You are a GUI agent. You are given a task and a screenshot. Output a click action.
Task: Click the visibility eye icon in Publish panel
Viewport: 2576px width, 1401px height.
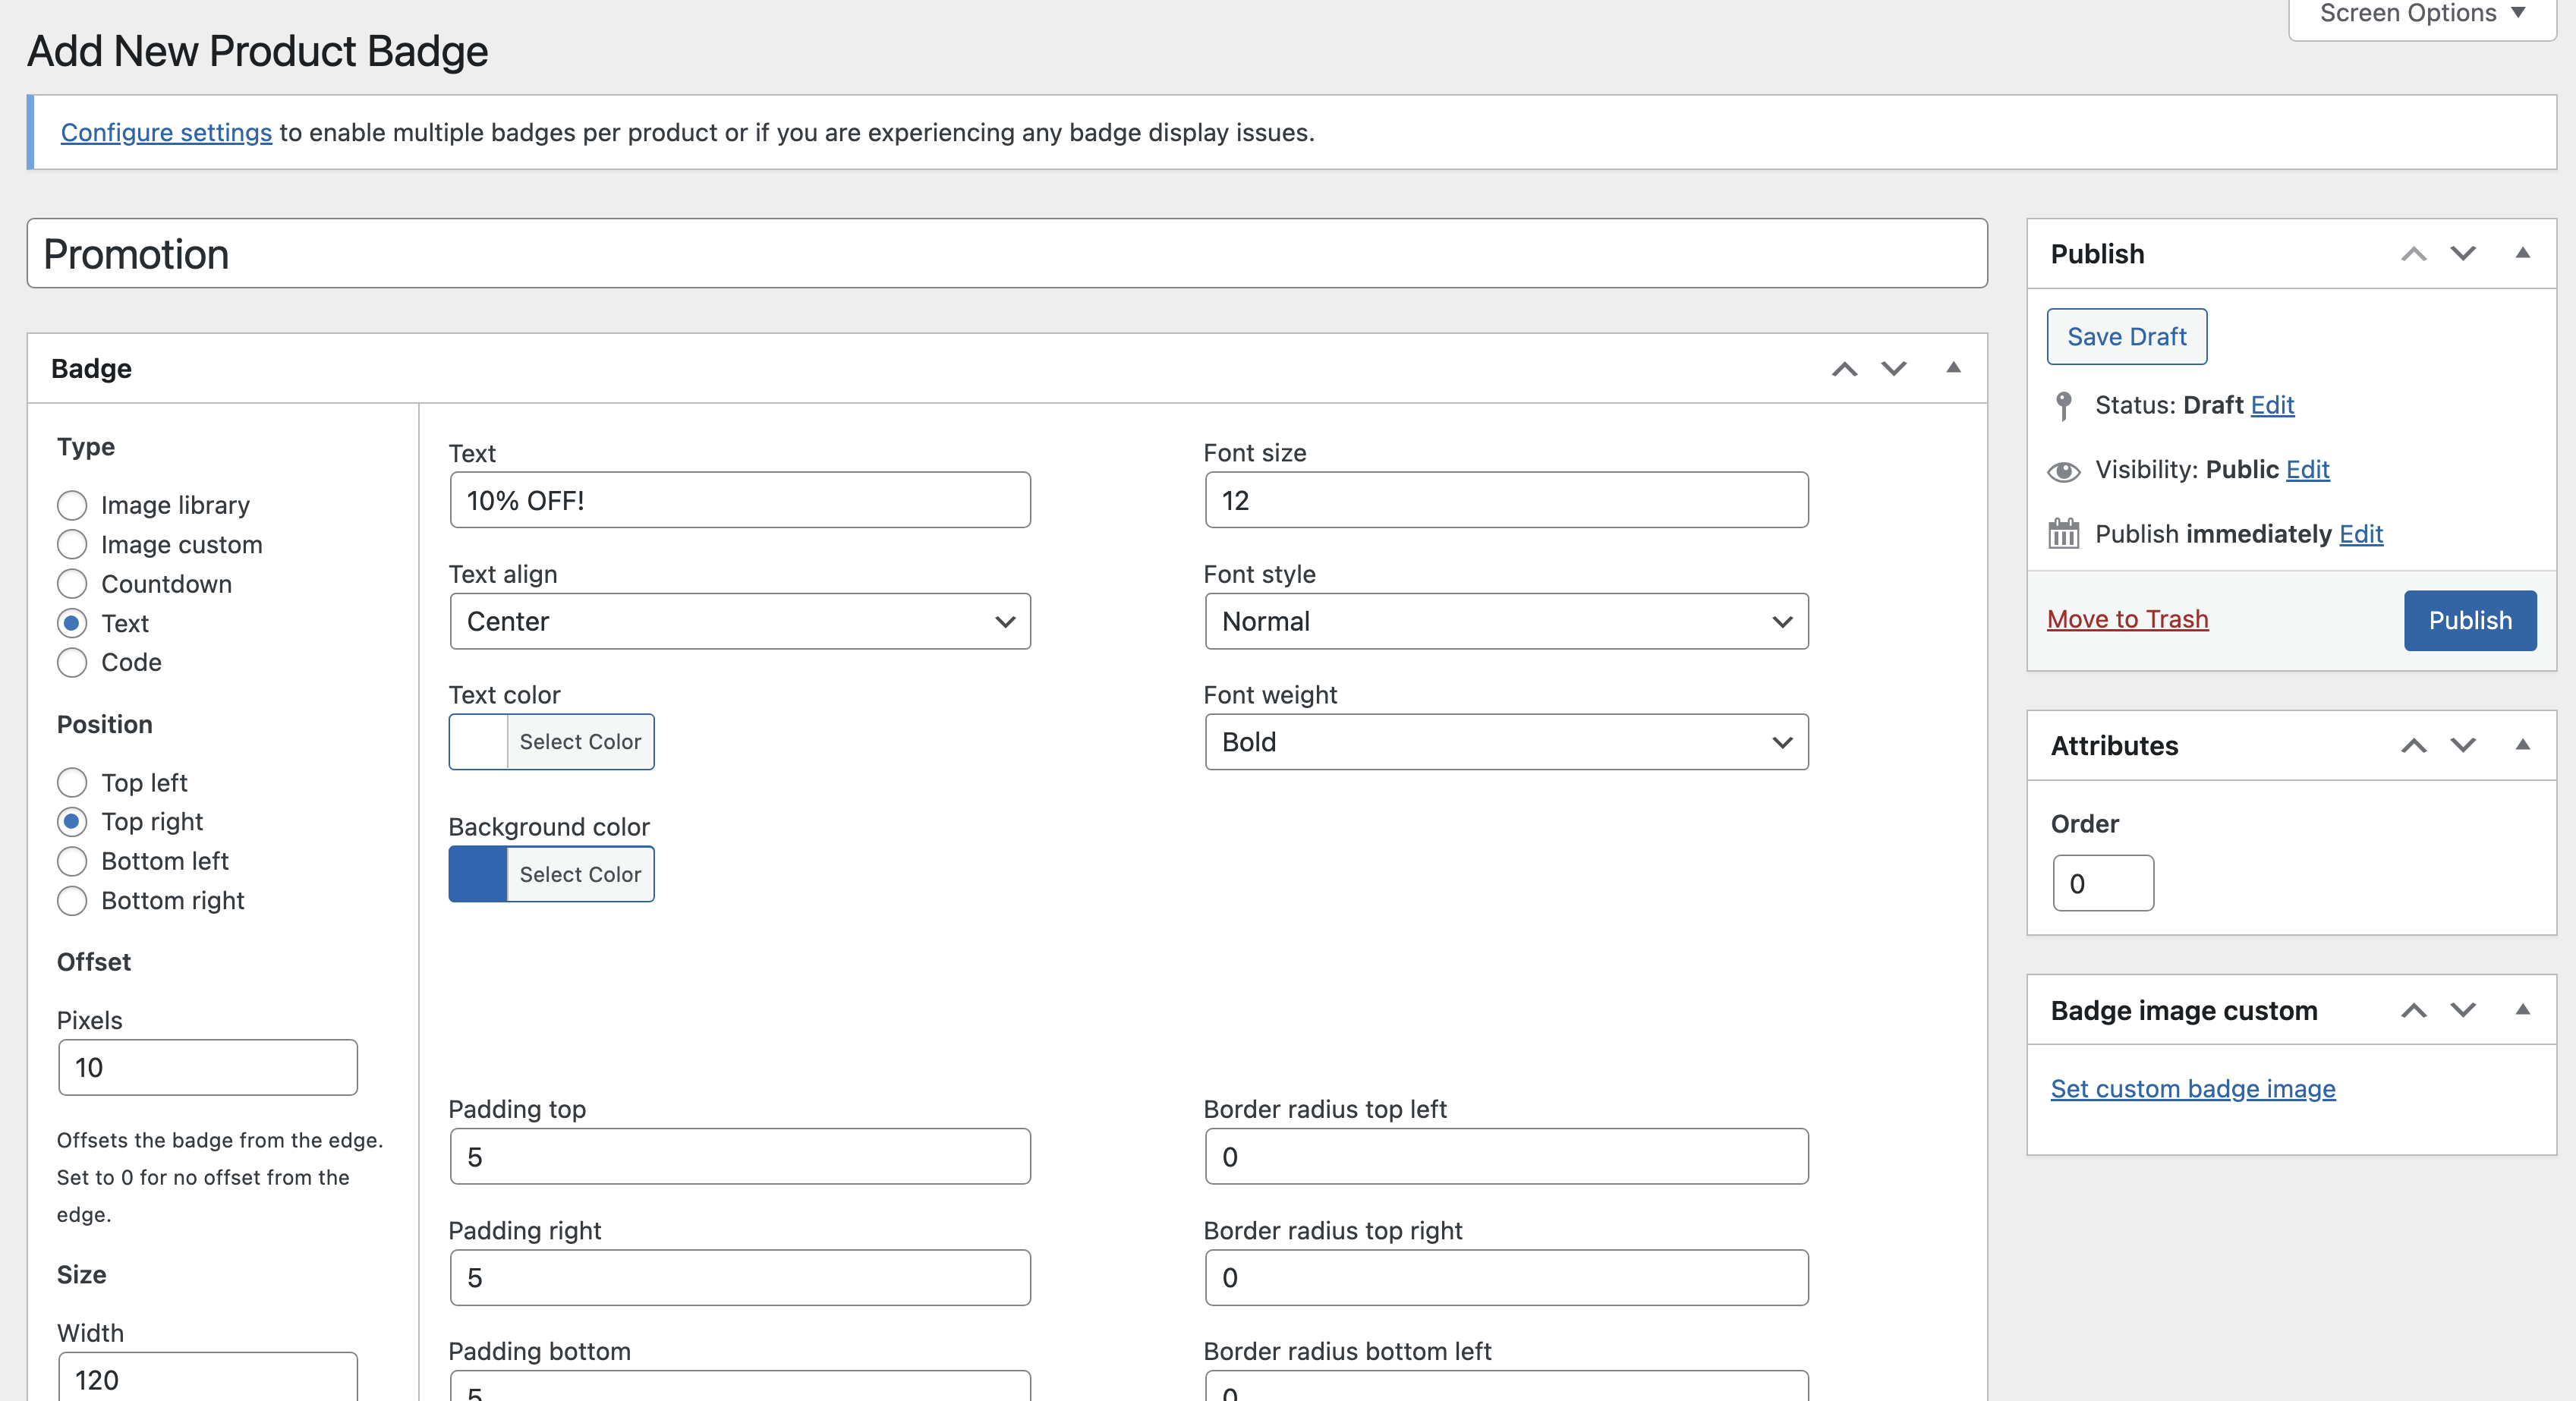(x=2064, y=470)
